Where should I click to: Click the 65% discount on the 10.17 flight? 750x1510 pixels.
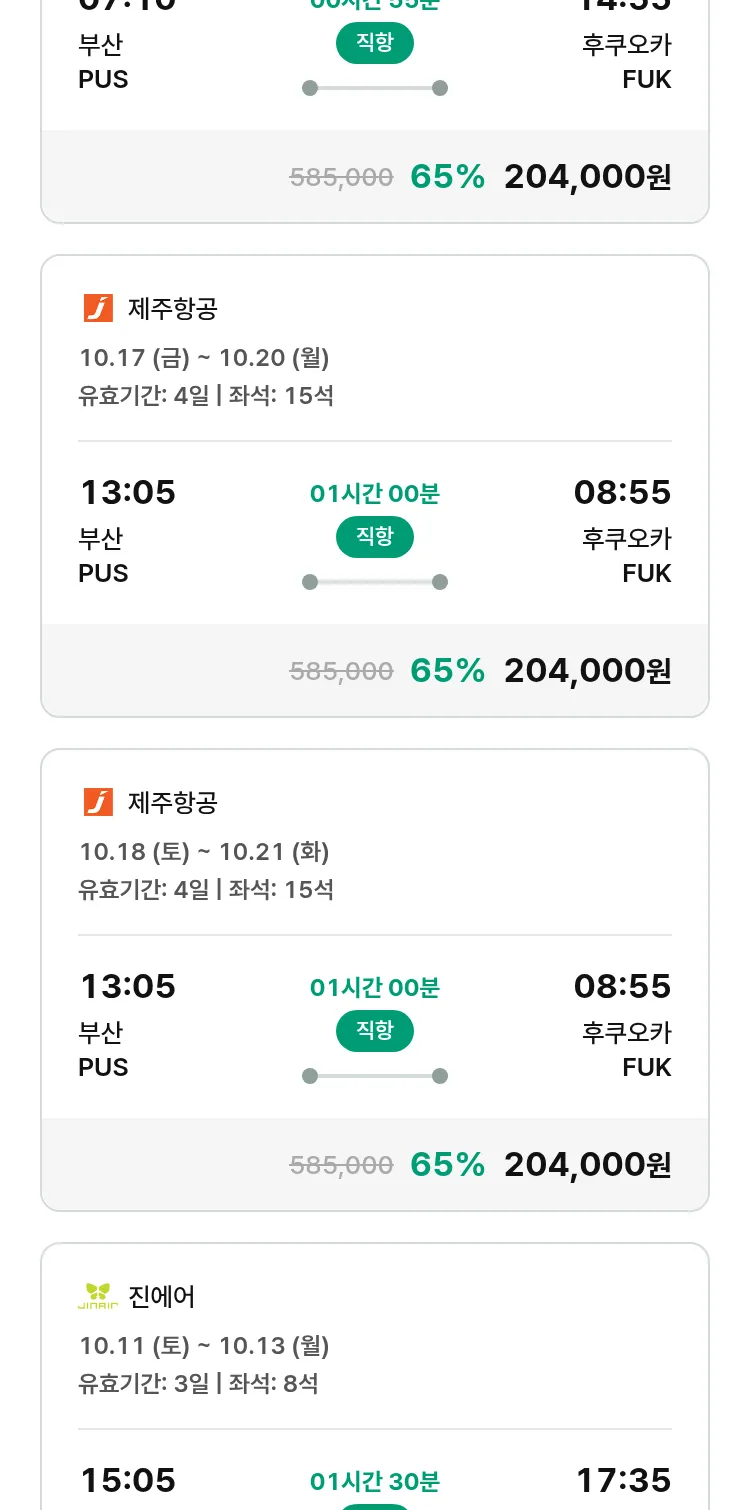point(447,670)
